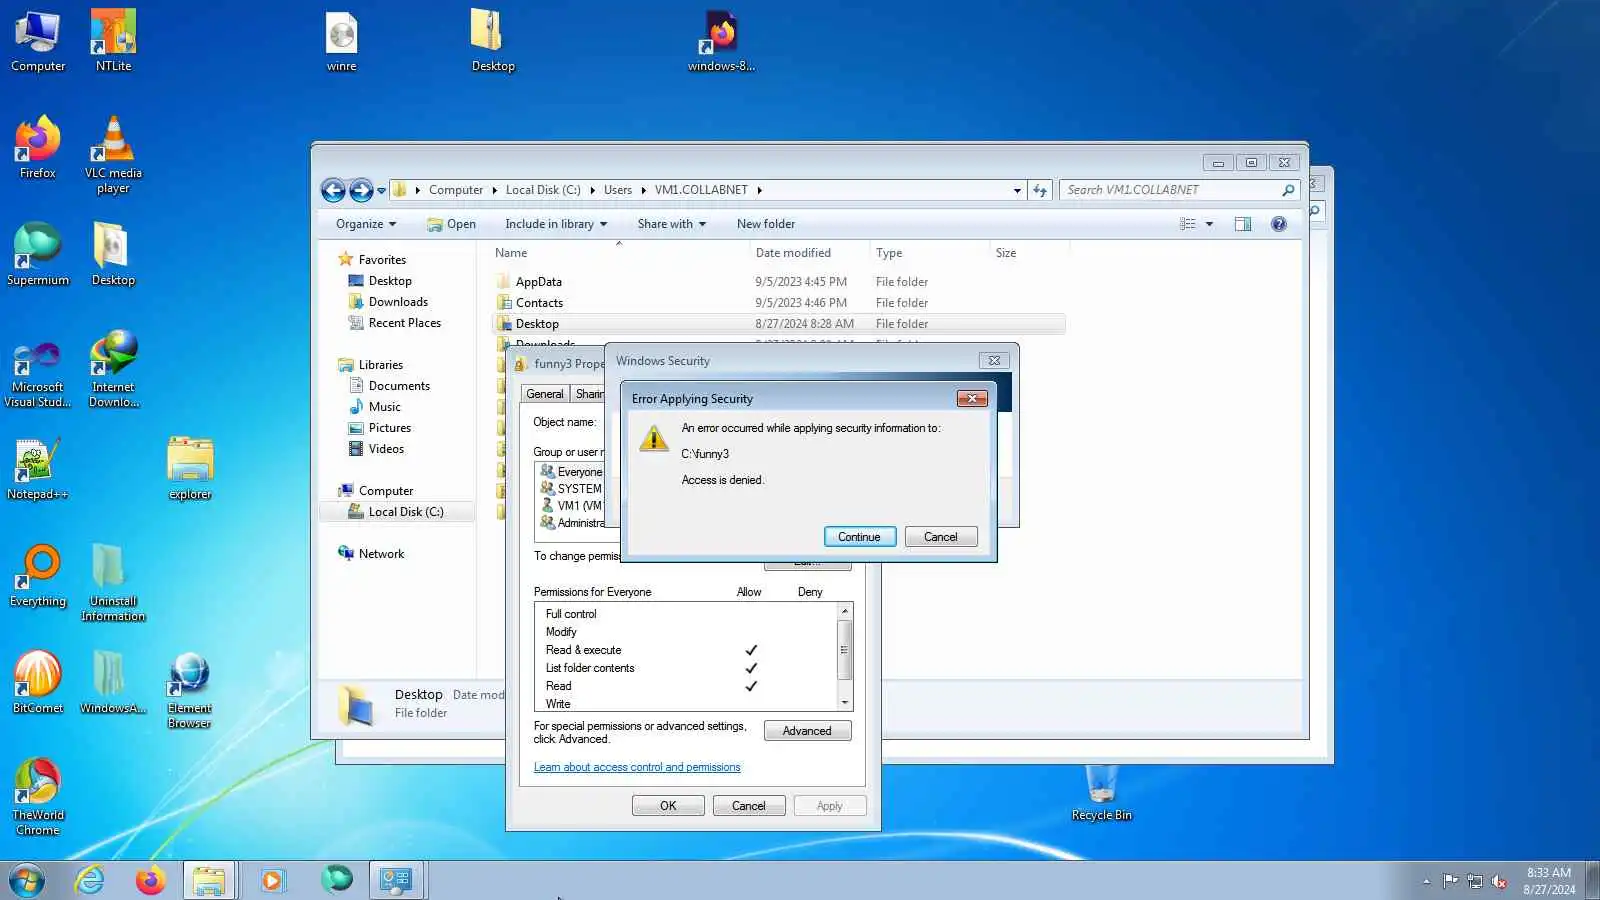
Task: Show hidden tray icons arrow
Action: coord(1426,881)
